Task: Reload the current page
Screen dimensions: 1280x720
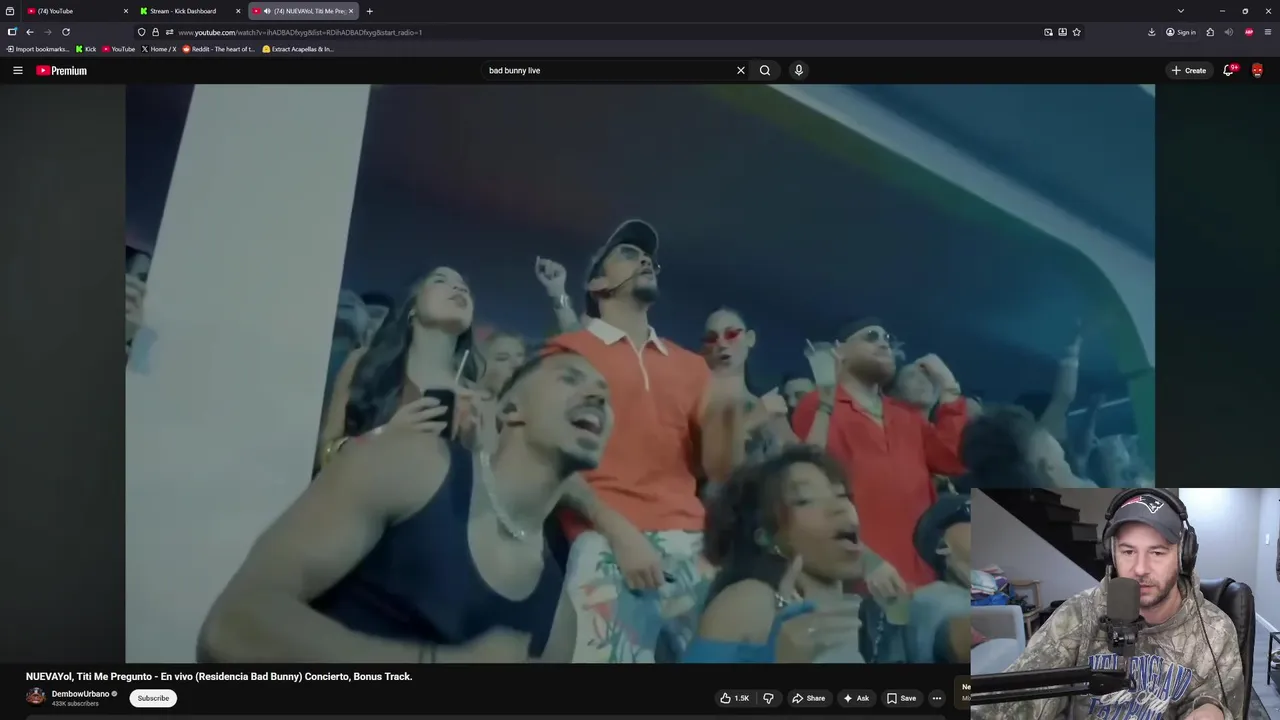Action: [66, 32]
